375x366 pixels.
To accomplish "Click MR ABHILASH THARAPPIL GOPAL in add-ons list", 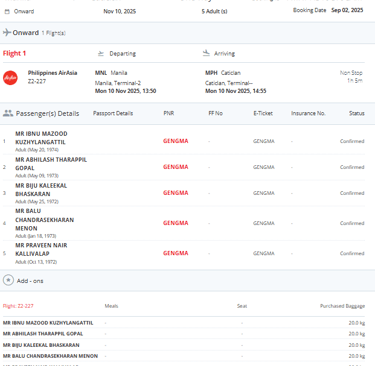I will pyautogui.click(x=43, y=334).
